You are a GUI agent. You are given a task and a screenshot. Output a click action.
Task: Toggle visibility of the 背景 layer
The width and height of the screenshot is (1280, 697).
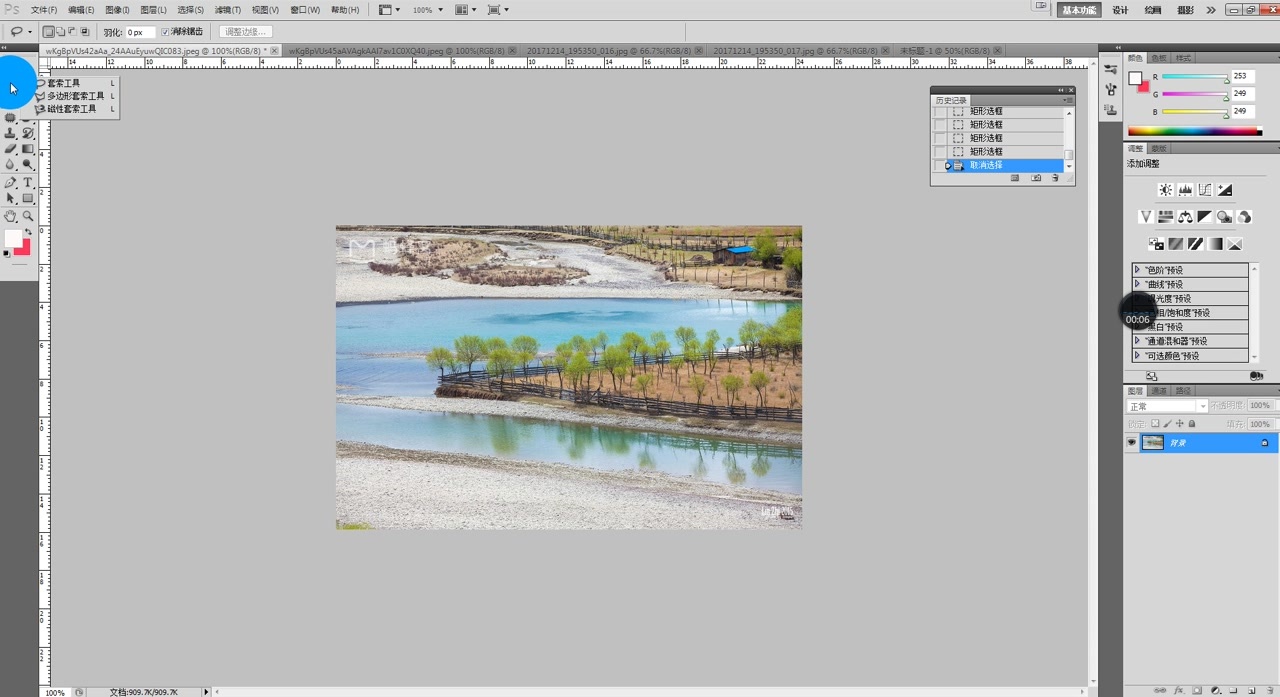click(x=1132, y=442)
